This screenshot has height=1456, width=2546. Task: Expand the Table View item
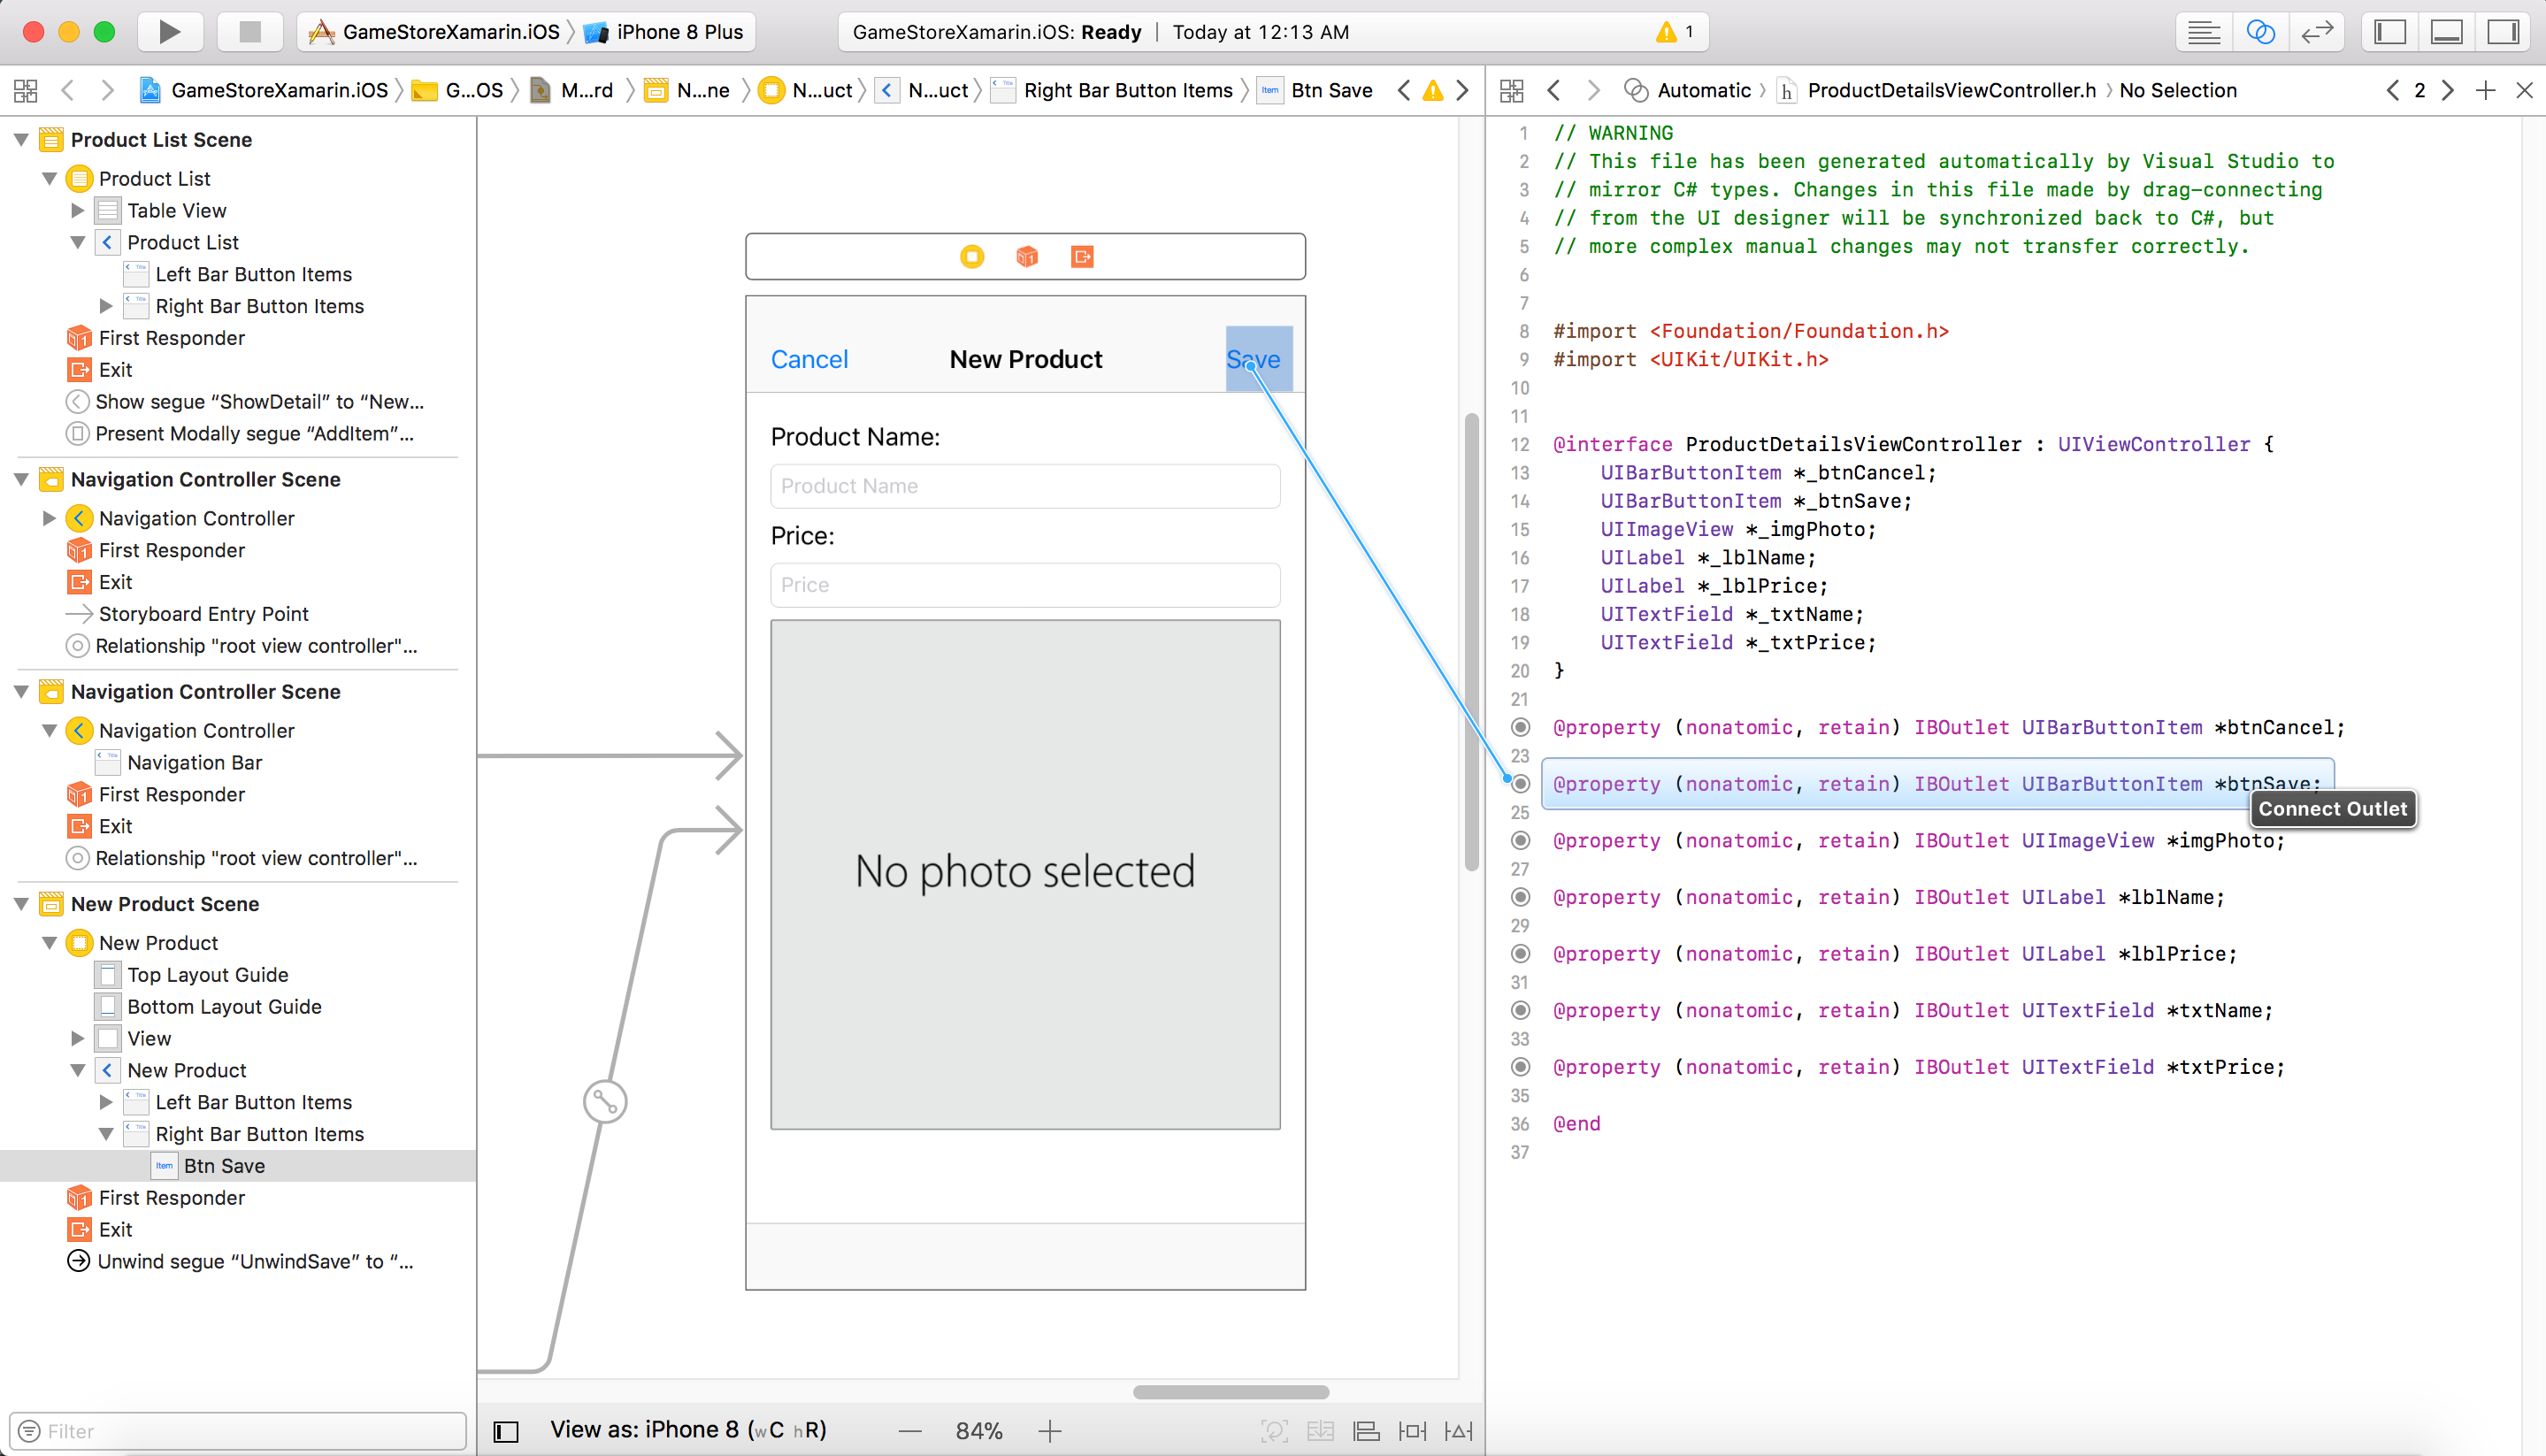coord(77,211)
